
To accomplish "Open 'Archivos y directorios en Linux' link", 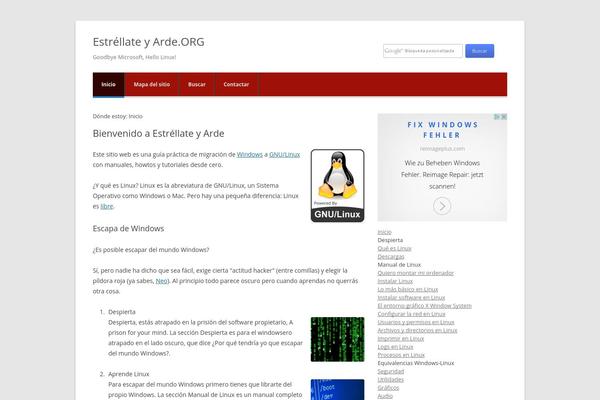I will 417,330.
